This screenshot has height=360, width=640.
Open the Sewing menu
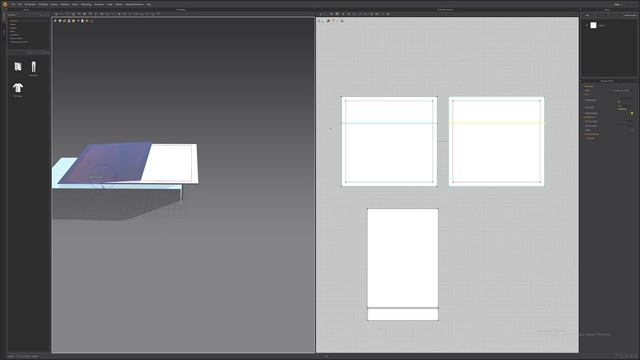[x=54, y=4]
